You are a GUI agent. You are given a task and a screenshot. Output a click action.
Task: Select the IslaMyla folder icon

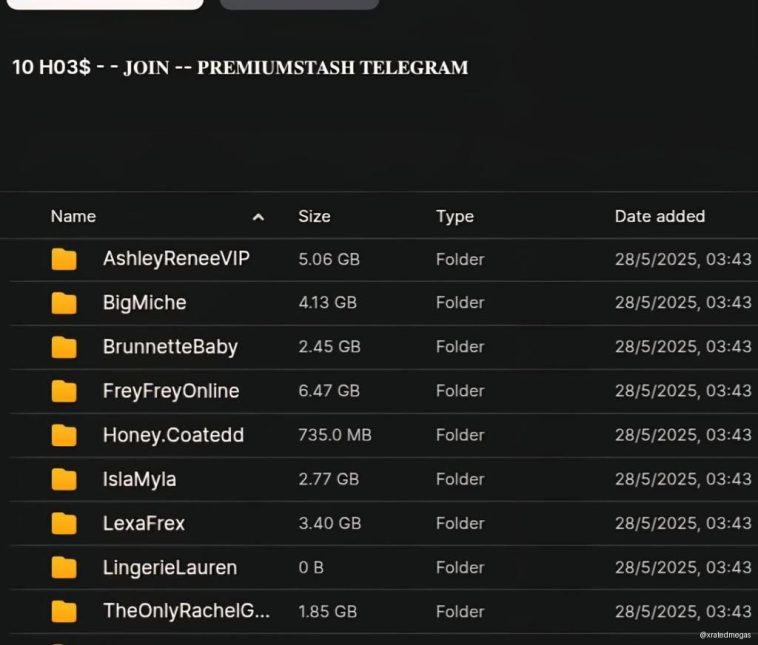click(x=64, y=479)
